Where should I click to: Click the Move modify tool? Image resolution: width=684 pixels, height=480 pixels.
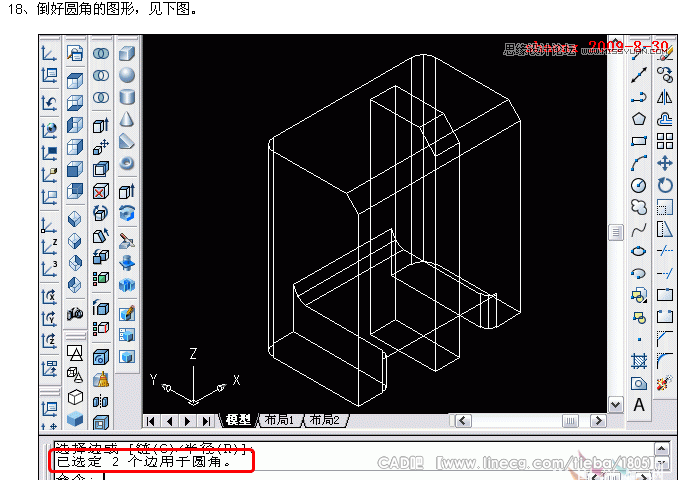tap(665, 163)
